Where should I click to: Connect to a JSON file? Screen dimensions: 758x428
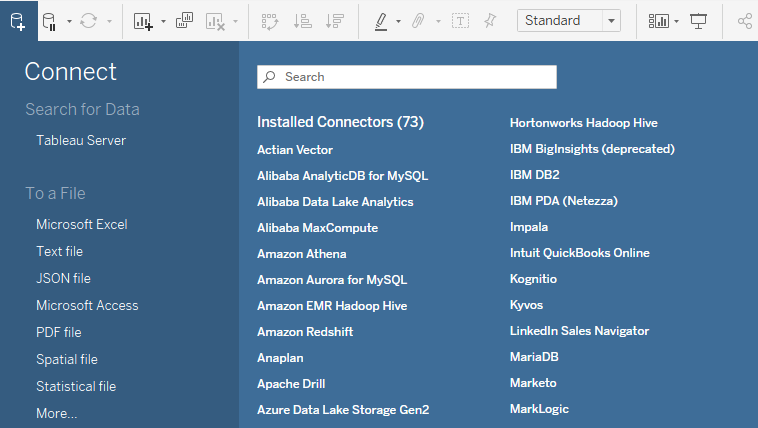point(63,279)
